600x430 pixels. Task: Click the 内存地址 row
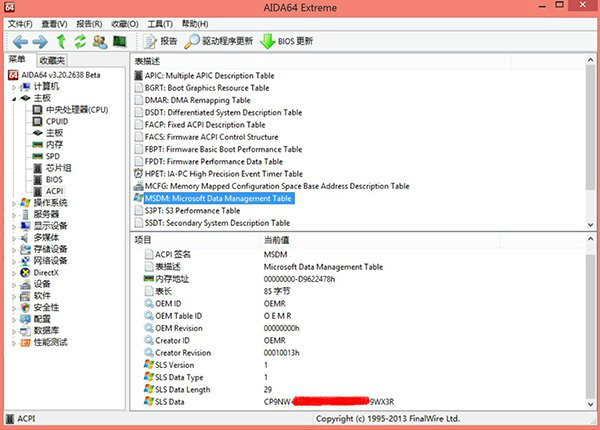coord(239,279)
